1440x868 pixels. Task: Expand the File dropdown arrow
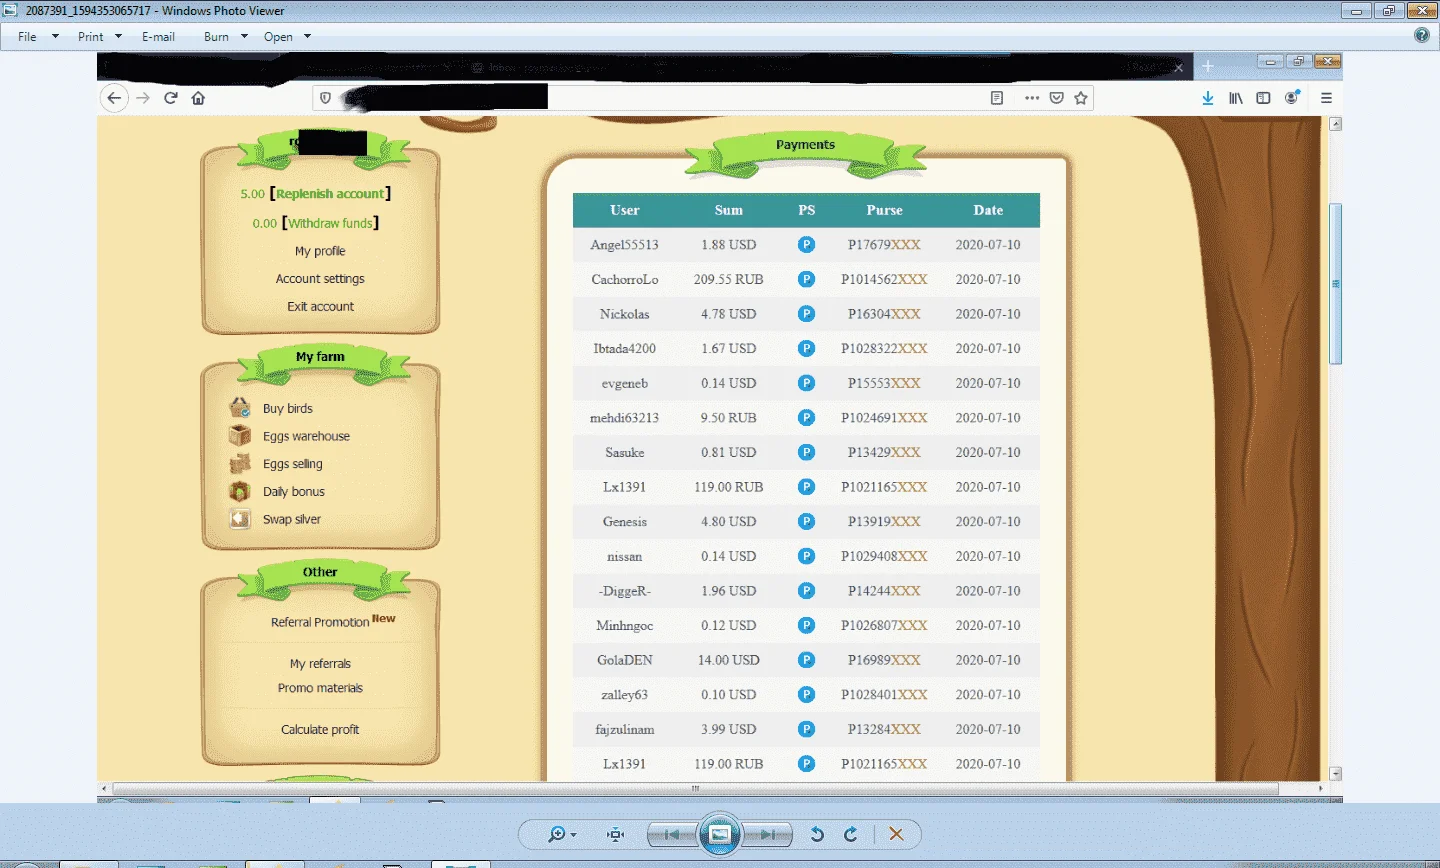[x=55, y=37]
